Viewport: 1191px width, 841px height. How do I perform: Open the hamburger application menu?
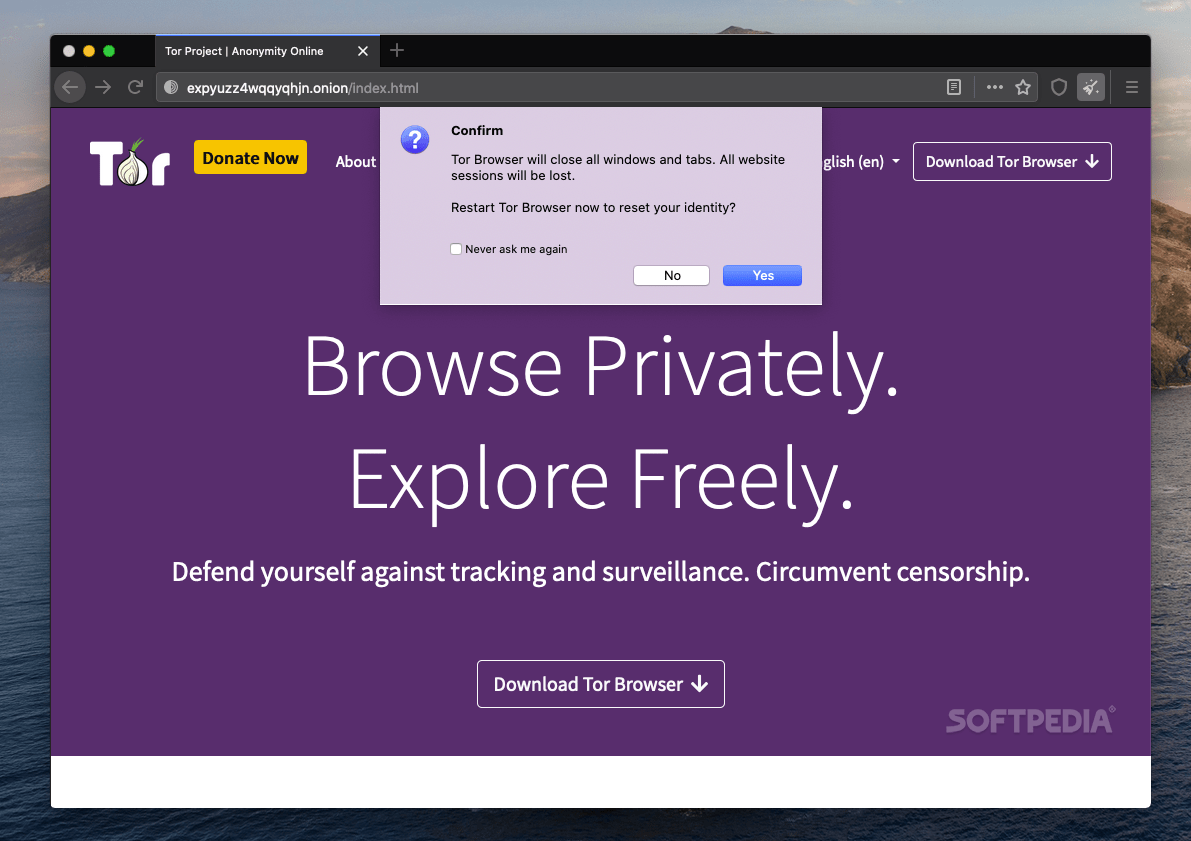pos(1132,87)
